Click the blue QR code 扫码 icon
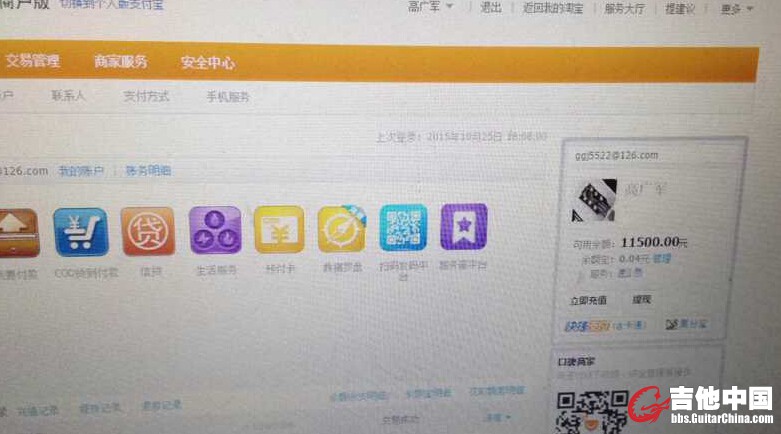This screenshot has width=781, height=434. [403, 228]
